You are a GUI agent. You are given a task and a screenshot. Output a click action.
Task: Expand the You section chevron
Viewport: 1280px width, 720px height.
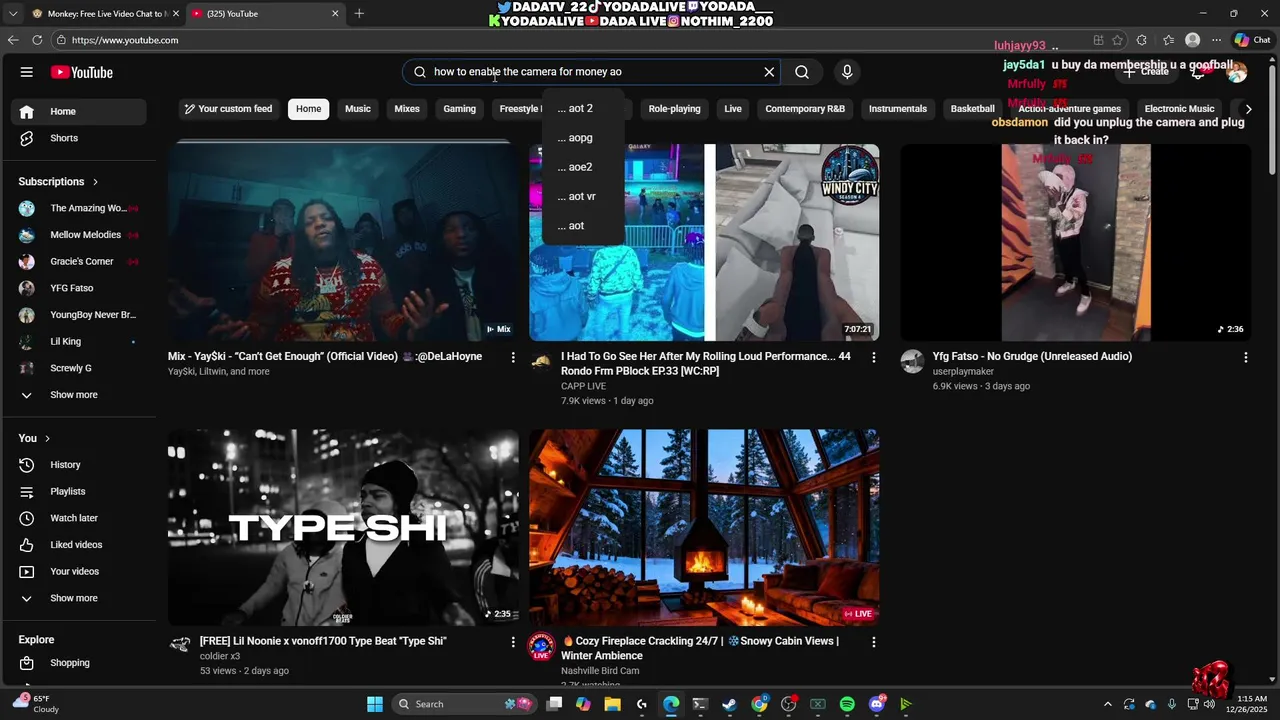[47, 439]
